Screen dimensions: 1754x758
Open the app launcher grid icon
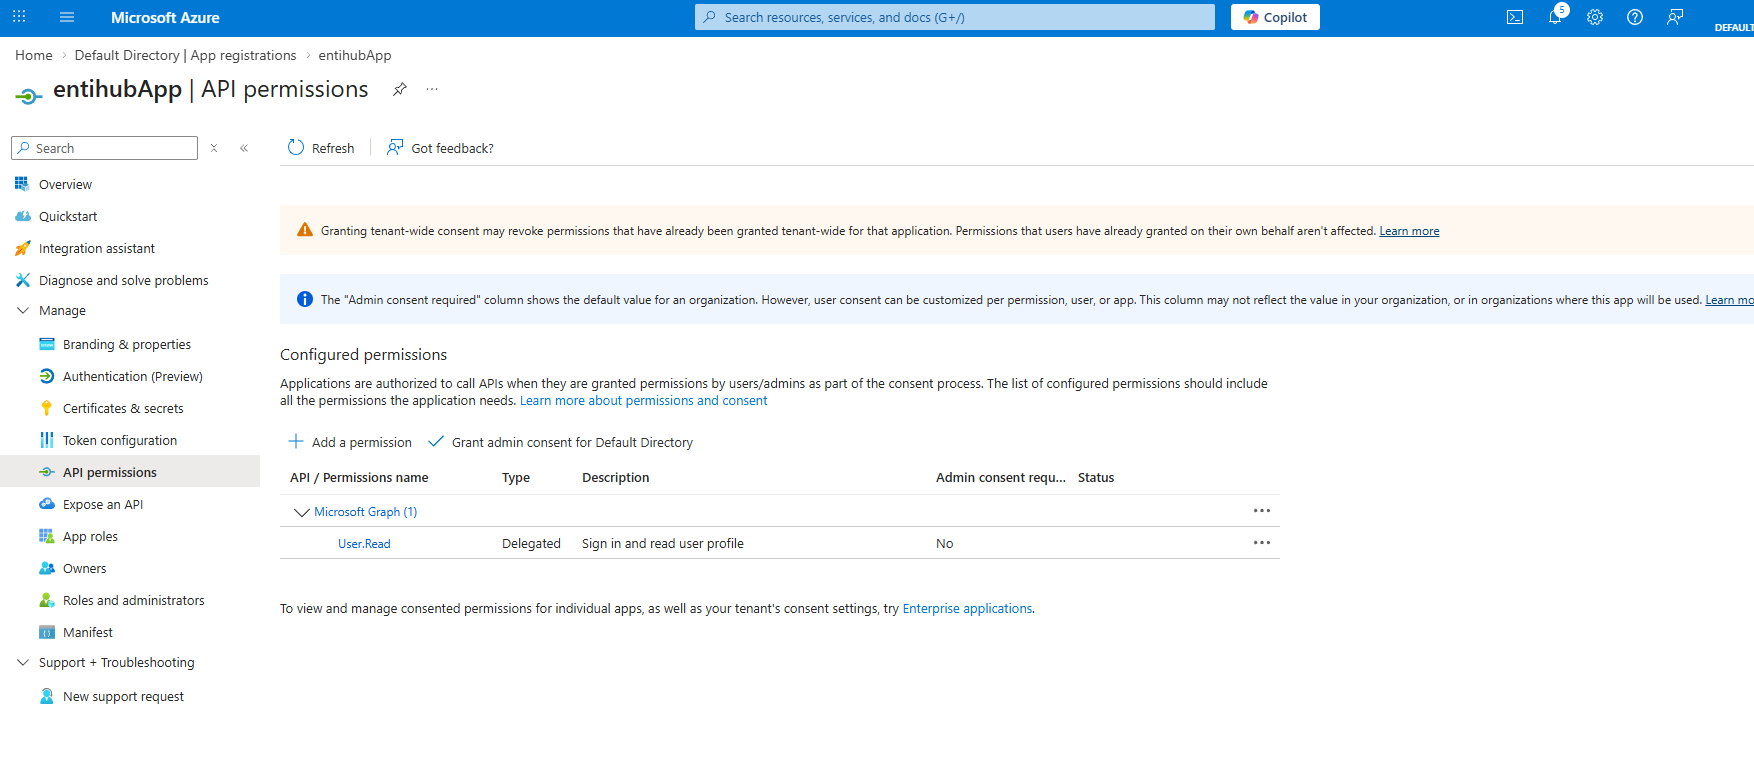tap(19, 17)
